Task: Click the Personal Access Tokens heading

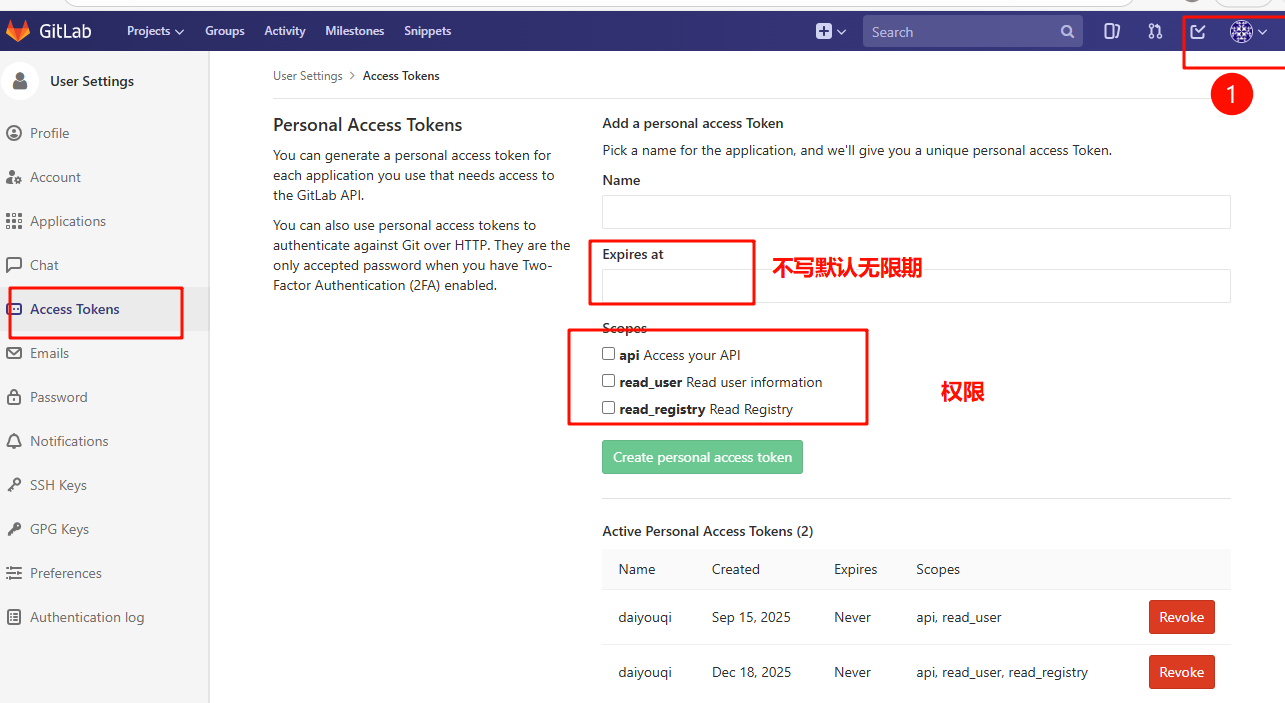Action: (x=368, y=125)
